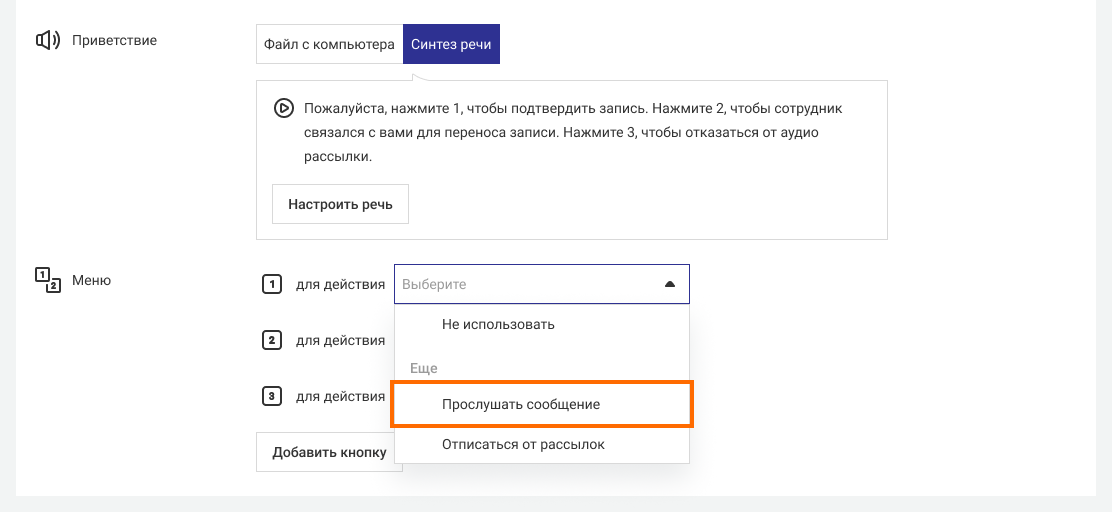Collapse the dropdown using its arrow

[670, 284]
